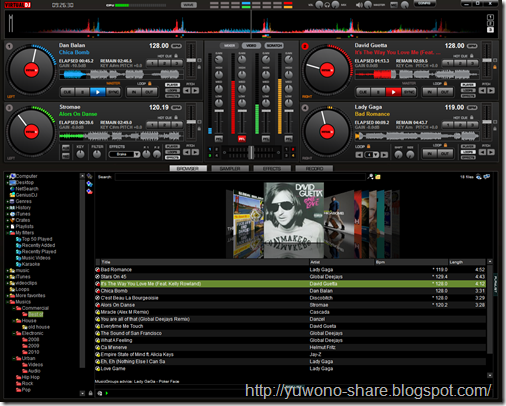The width and height of the screenshot is (506, 406).
Task: Toggle the WAVE display button
Action: (x=189, y=5)
